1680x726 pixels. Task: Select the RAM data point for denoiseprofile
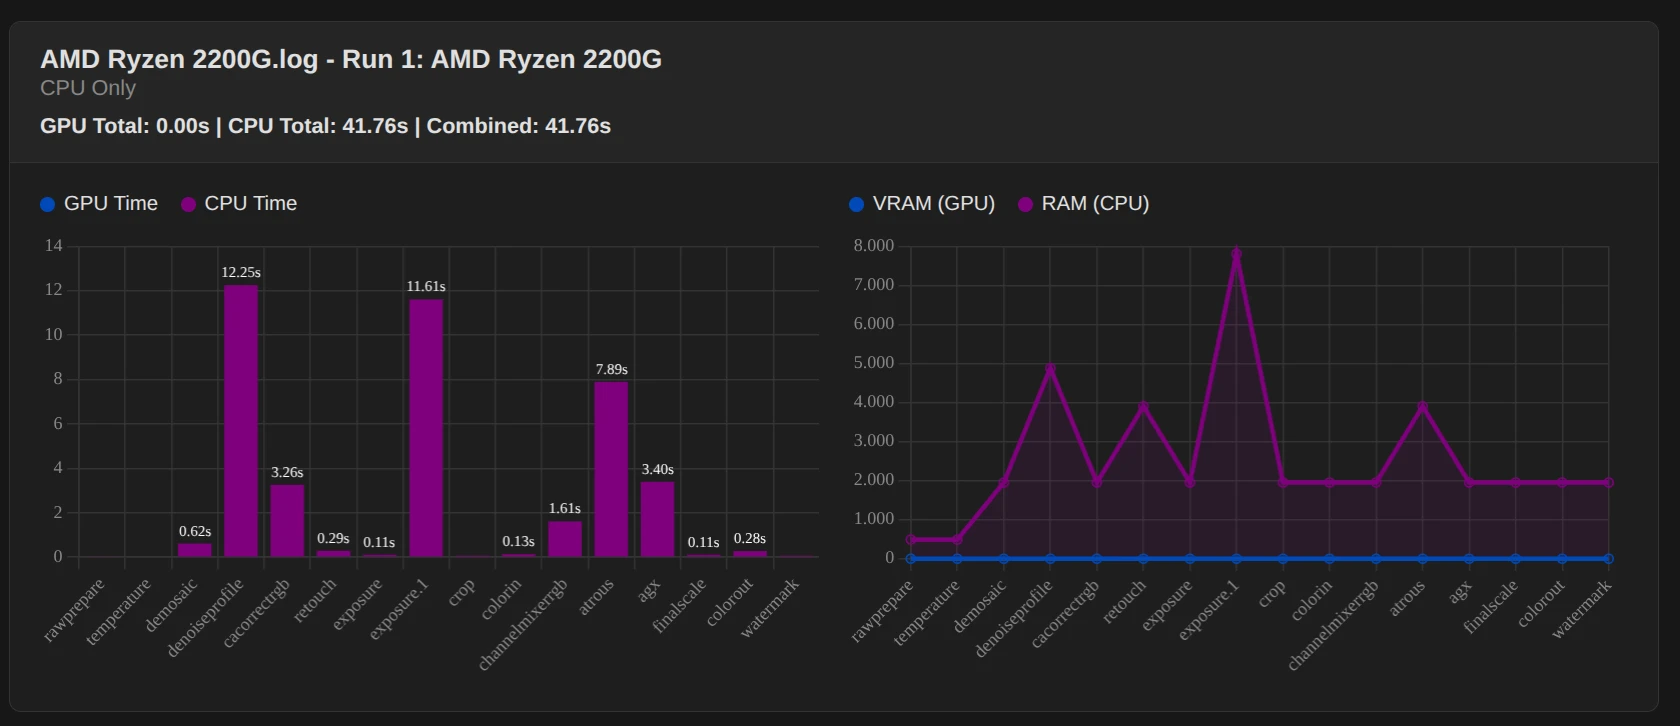[x=1050, y=369]
